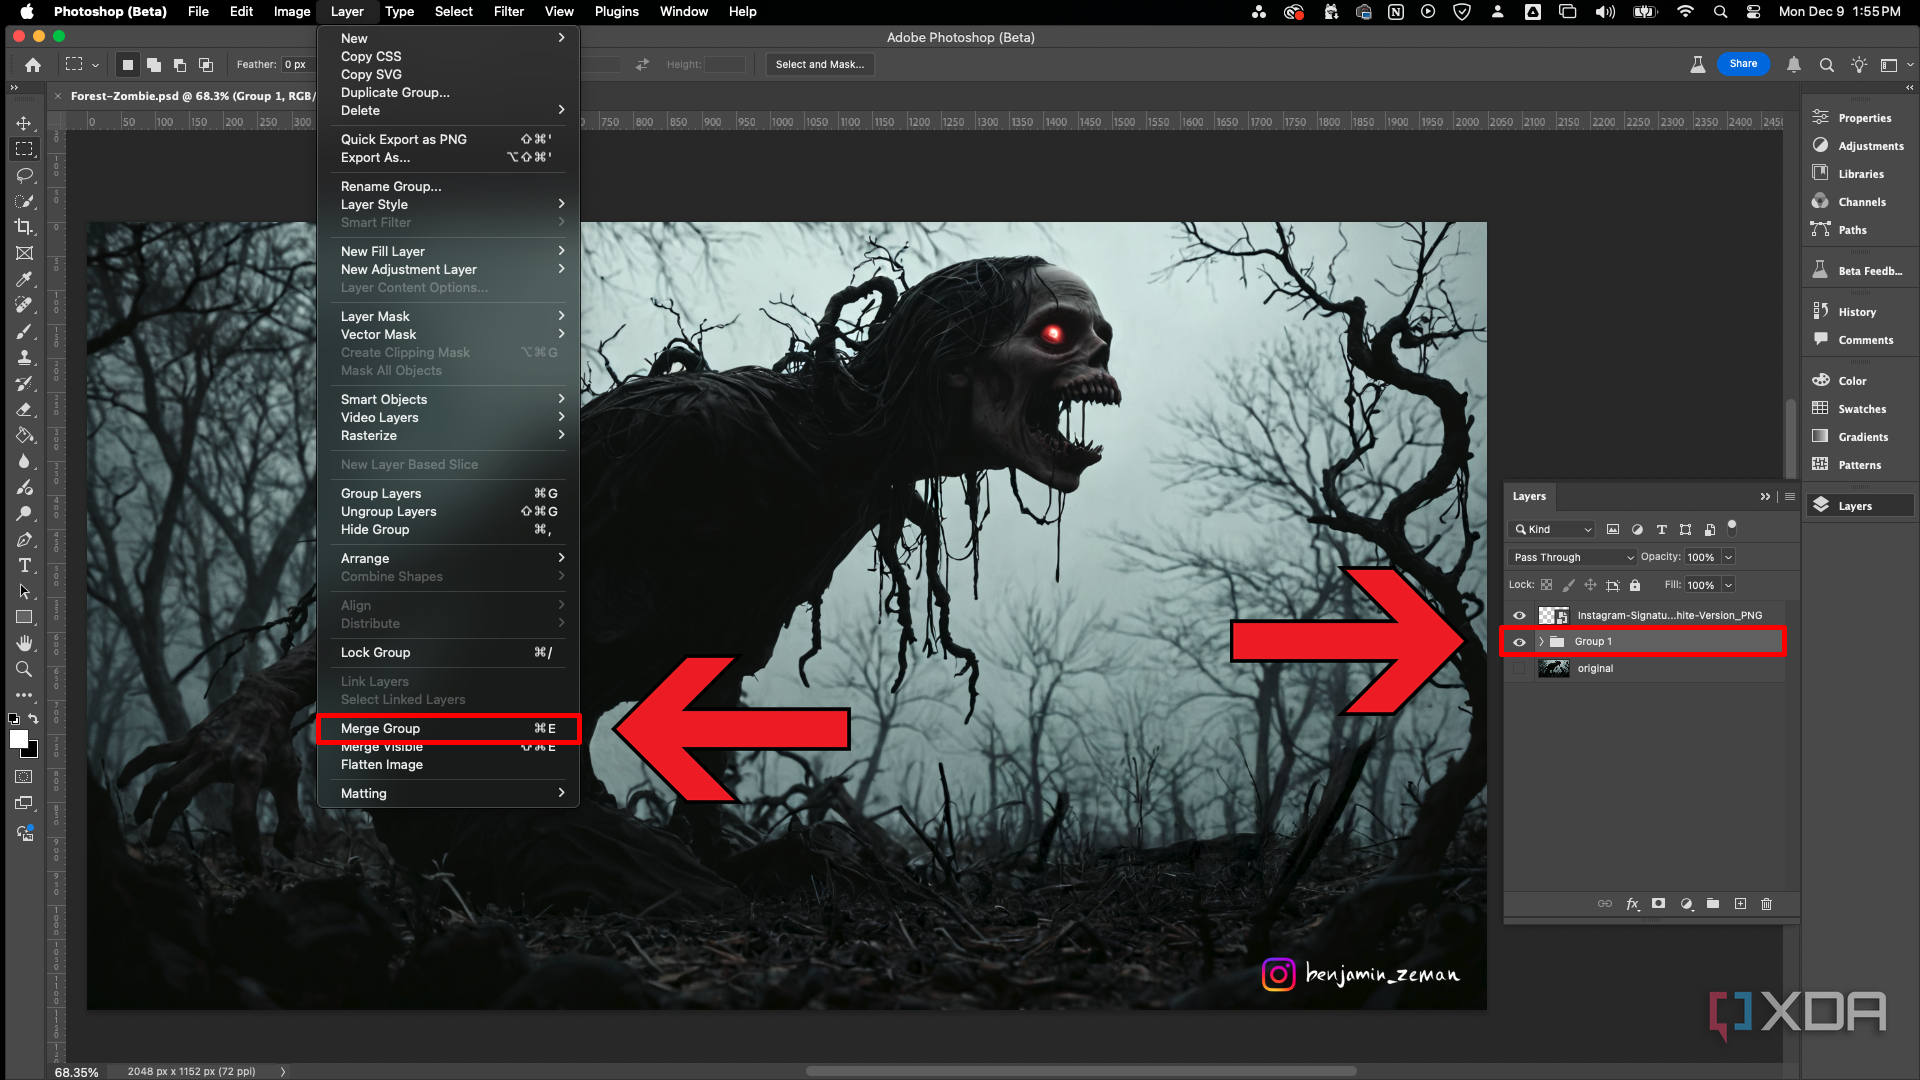This screenshot has width=1920, height=1080.
Task: Open the Fill dropdown arrow
Action: click(x=1728, y=585)
